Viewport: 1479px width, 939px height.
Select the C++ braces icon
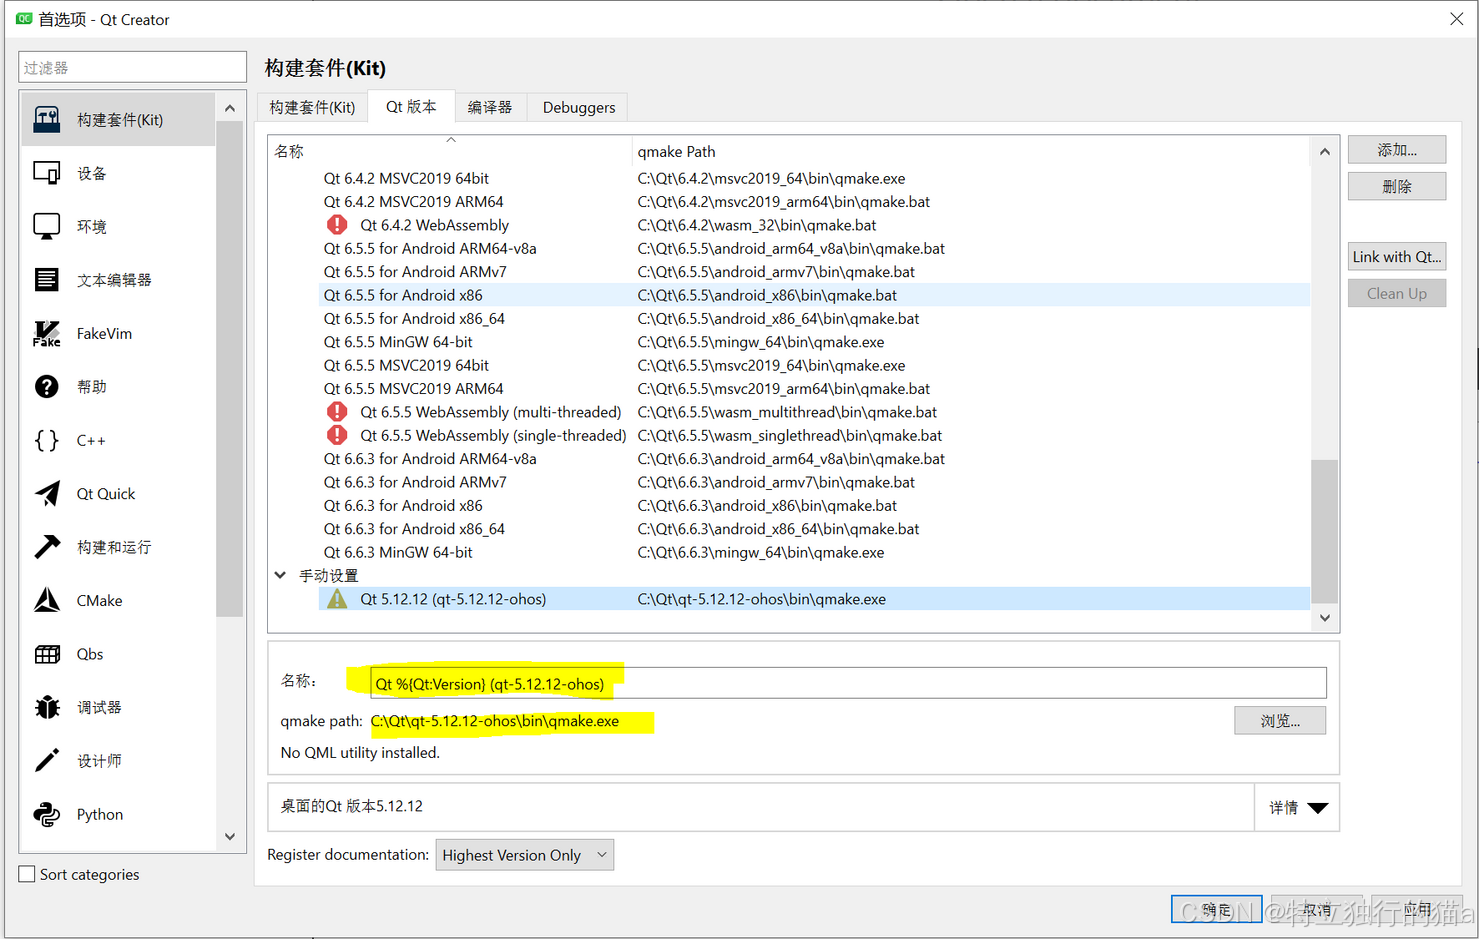point(47,440)
